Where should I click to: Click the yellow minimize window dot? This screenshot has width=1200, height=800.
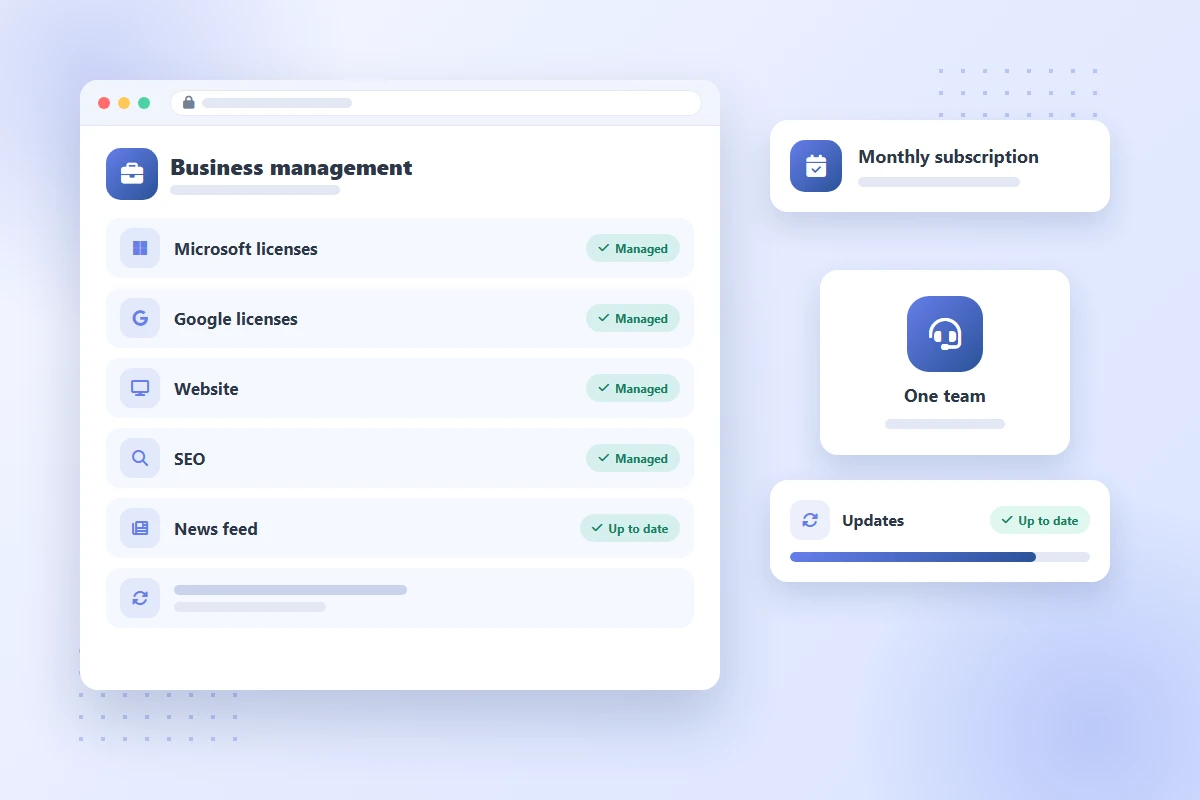[124, 103]
